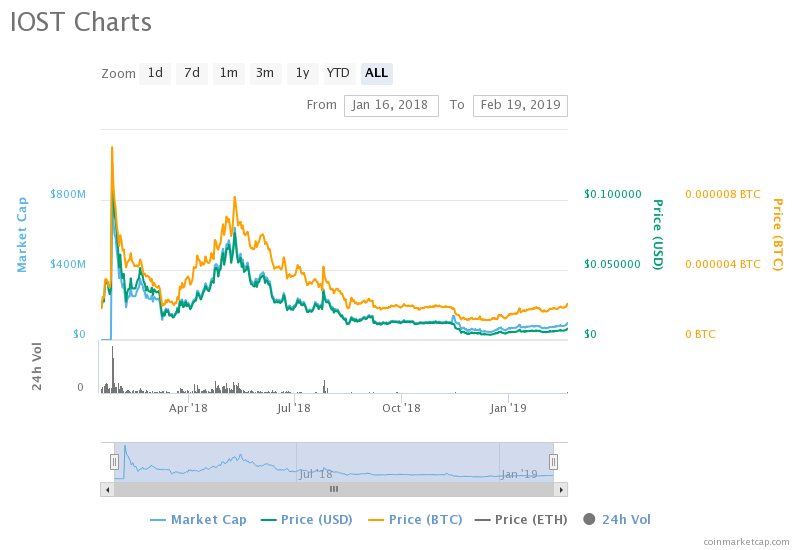Click the coinmarketcap.com credit link
Screen dimensions: 800x550
[746, 542]
